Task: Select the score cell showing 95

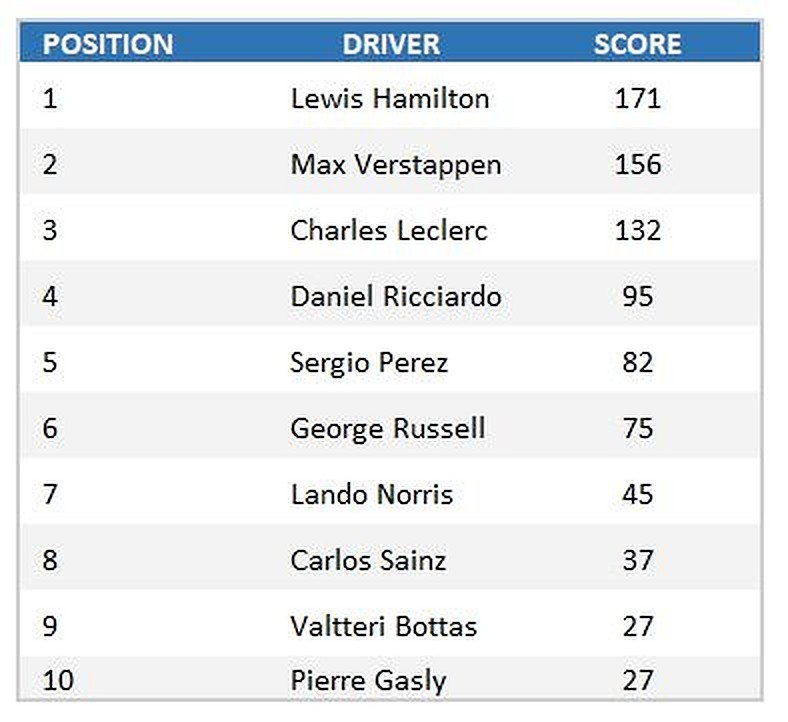Action: pos(638,297)
